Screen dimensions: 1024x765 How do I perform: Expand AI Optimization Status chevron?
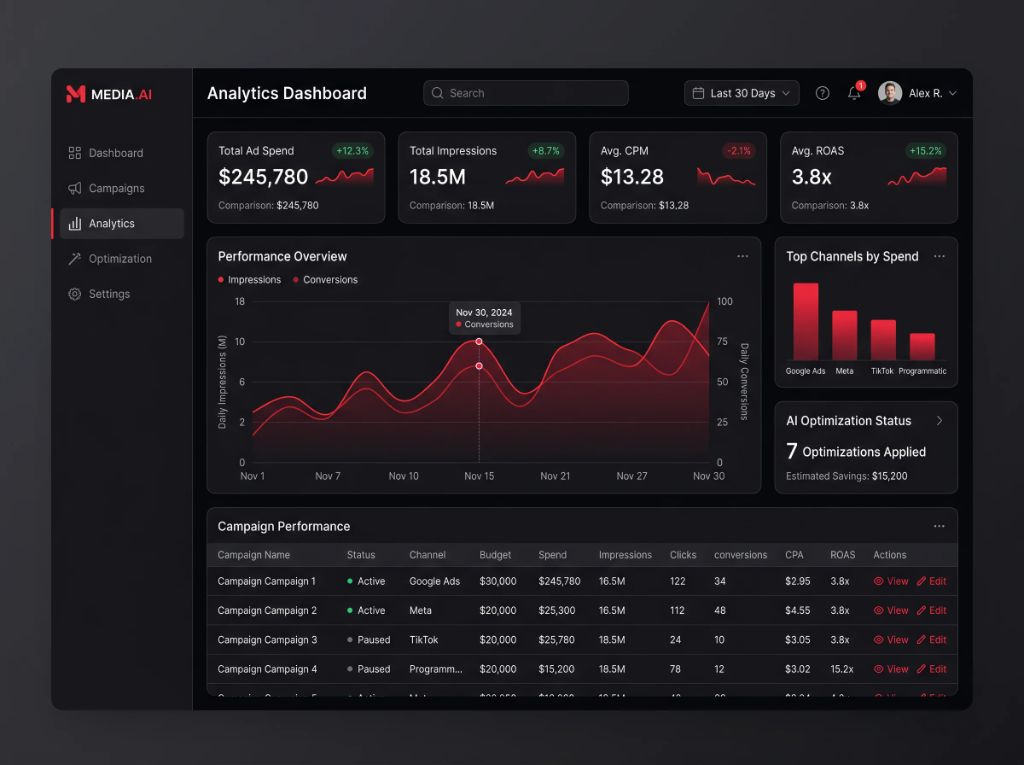[940, 421]
